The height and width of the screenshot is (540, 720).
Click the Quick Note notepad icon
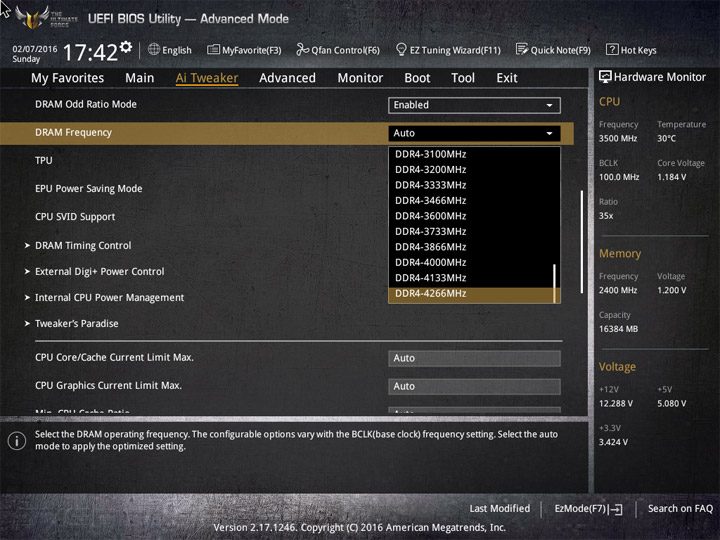pyautogui.click(x=522, y=49)
